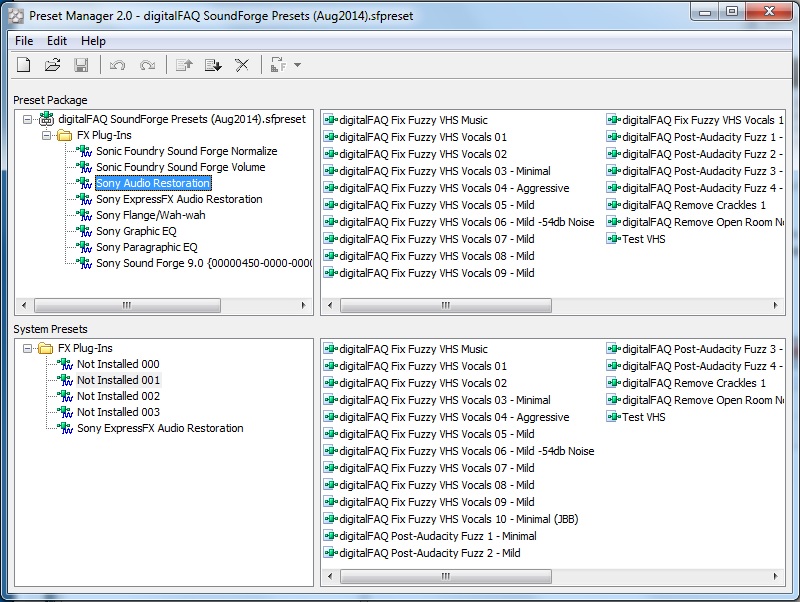This screenshot has width=800, height=602.
Task: Select Fix Fuzzy VHS Vocals 08 - Mild in system list
Action: pos(437,485)
